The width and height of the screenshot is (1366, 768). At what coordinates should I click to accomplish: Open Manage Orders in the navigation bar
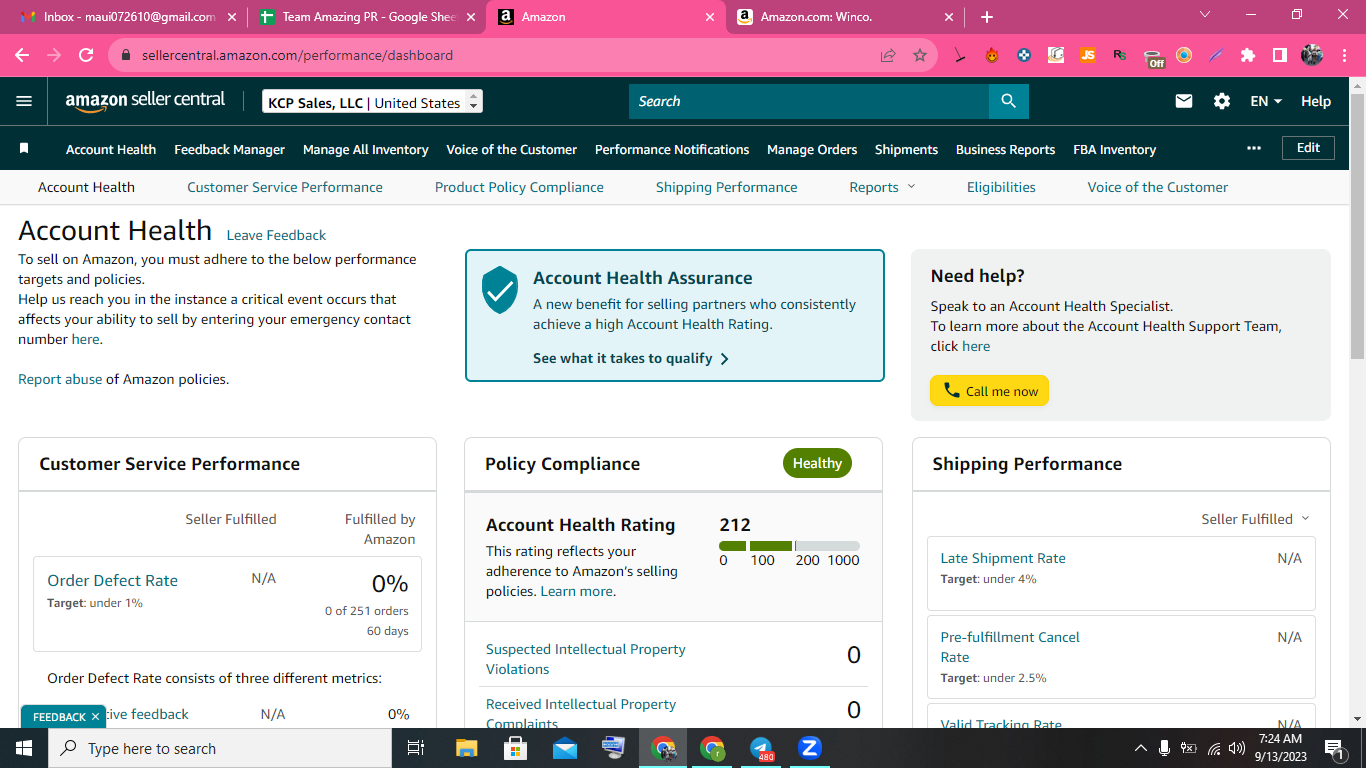[x=812, y=149]
